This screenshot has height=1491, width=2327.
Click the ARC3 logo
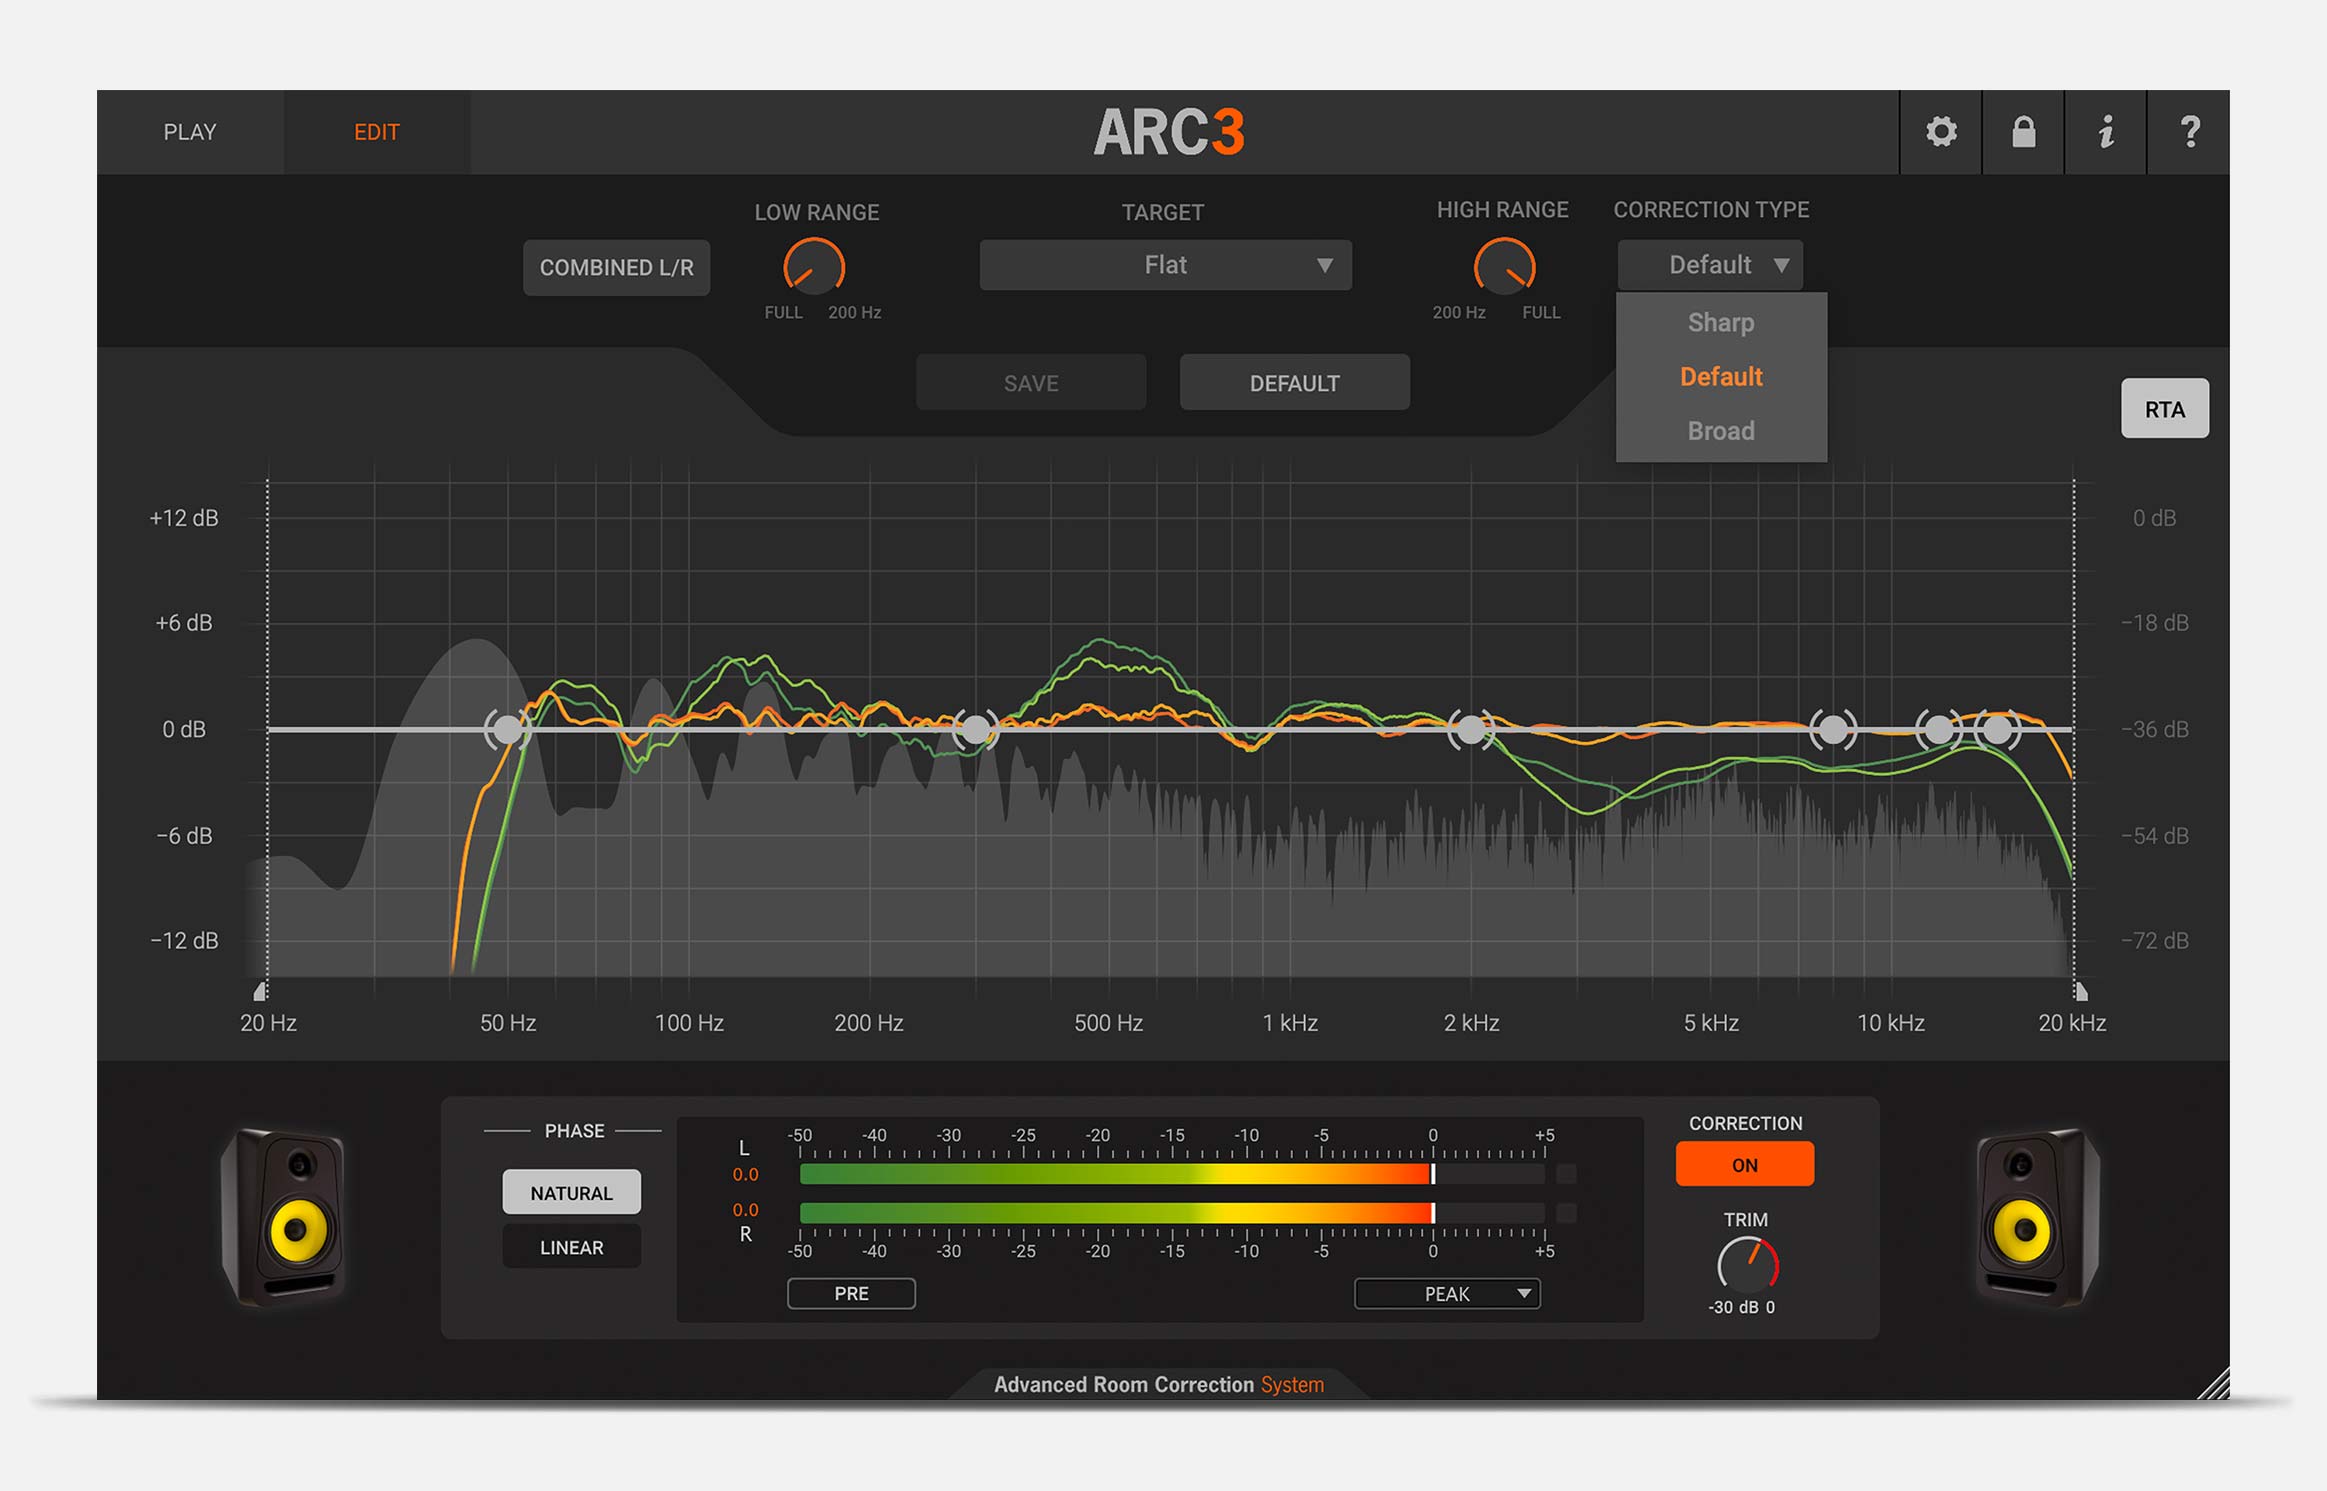click(1169, 132)
